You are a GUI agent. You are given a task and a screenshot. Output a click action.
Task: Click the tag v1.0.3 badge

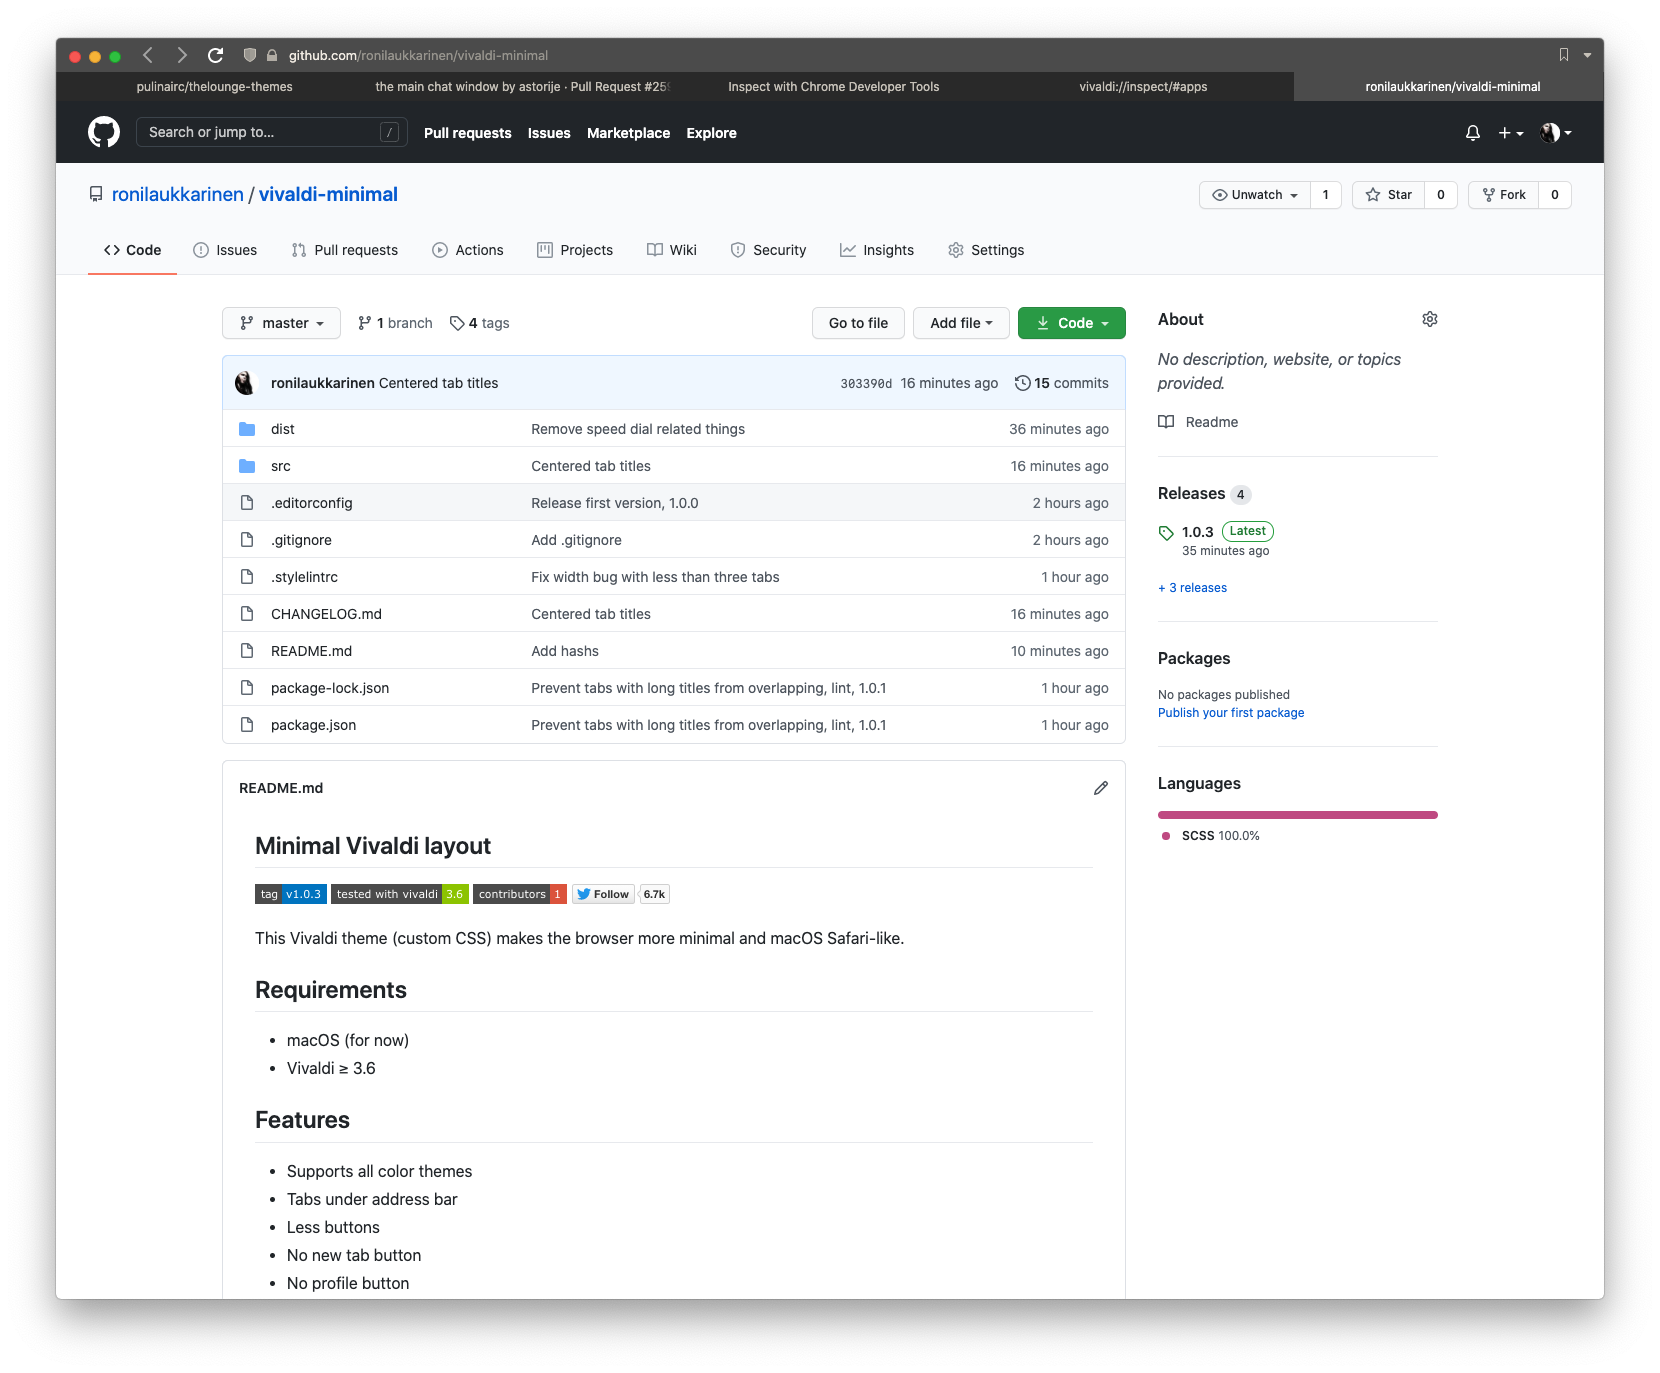291,894
